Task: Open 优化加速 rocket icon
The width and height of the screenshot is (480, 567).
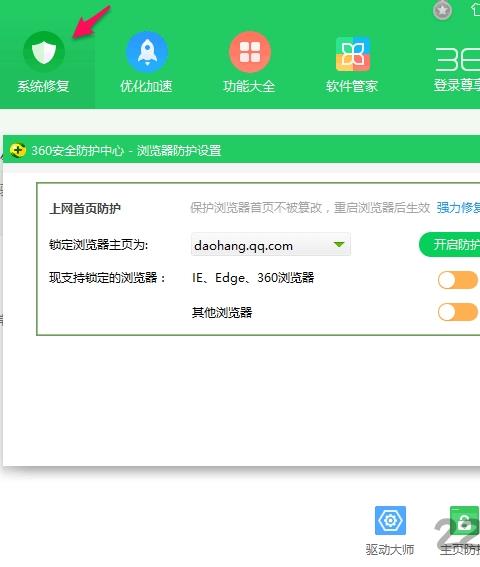Action: coord(146,52)
